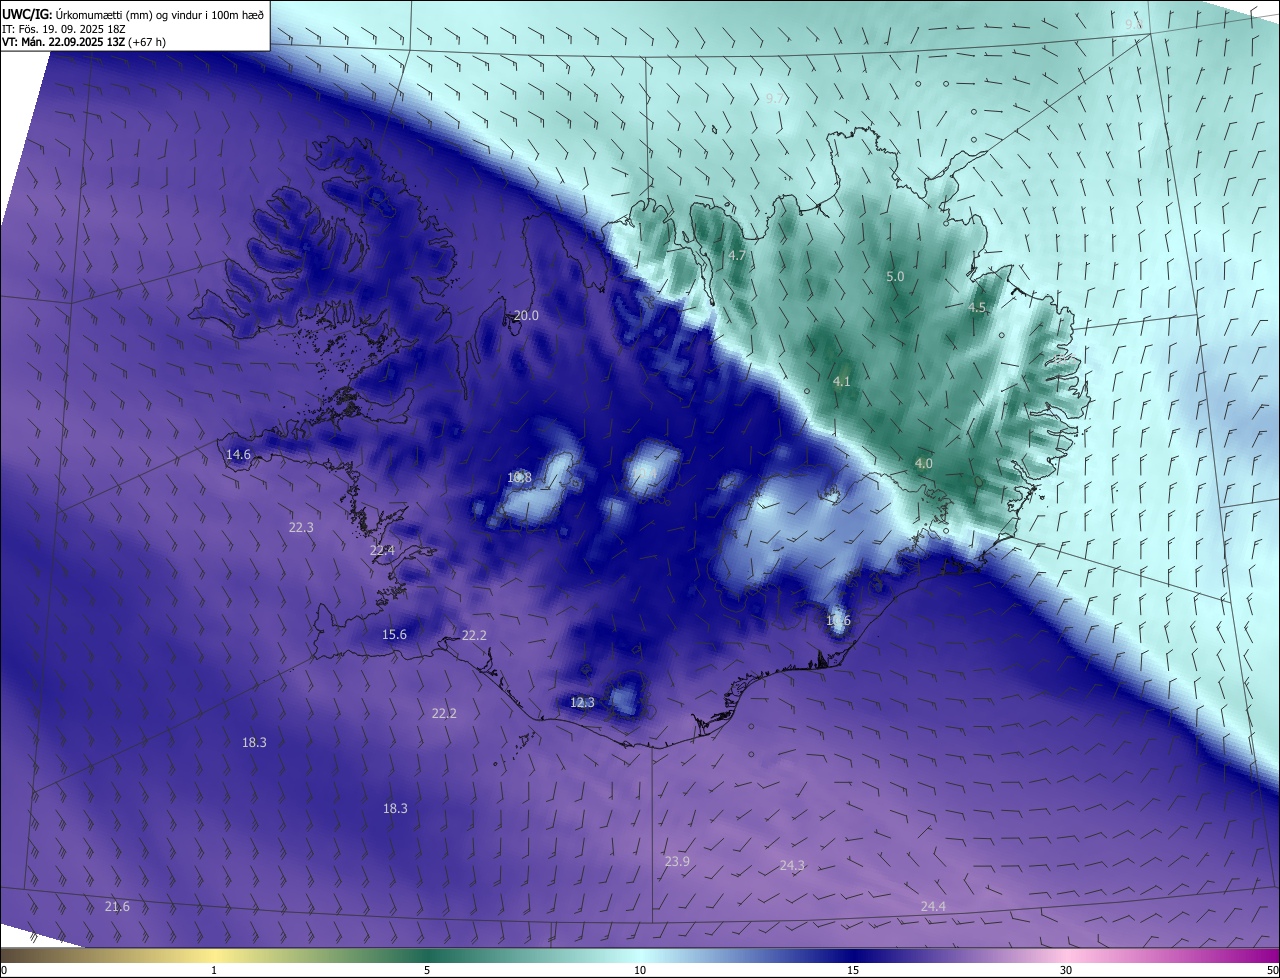
Task: Click the 9.7 value label
Action: click(x=775, y=98)
